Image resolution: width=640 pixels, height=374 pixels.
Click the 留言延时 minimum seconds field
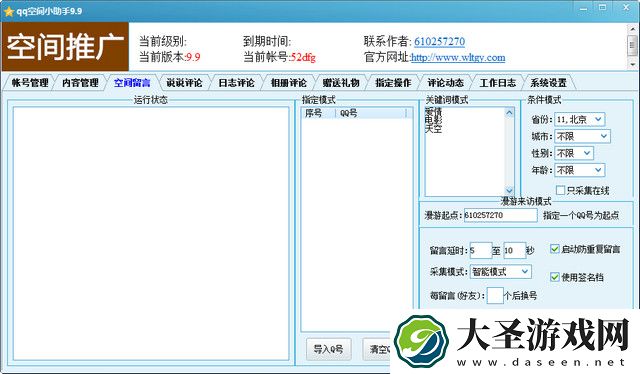click(480, 250)
